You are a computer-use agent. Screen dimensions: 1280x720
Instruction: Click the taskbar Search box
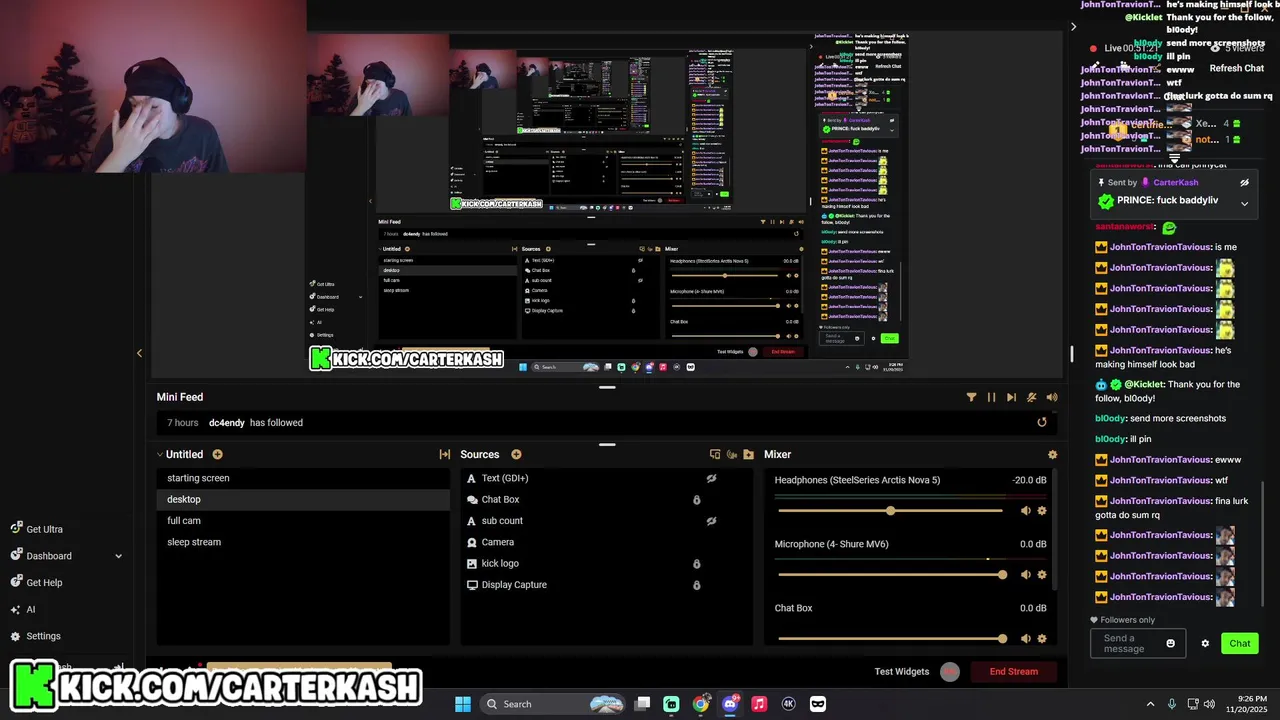click(553, 704)
